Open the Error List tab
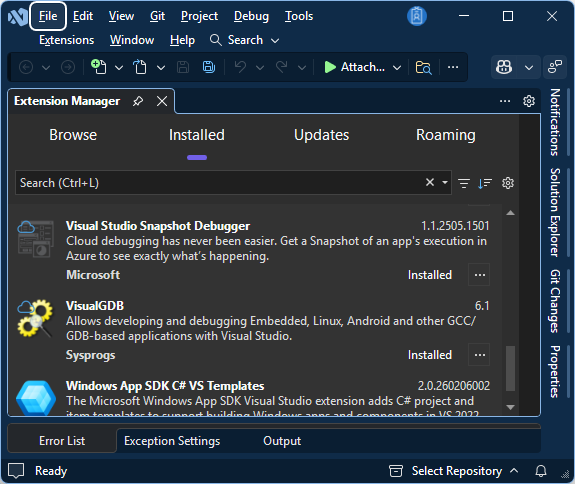Image resolution: width=575 pixels, height=484 pixels. (x=62, y=441)
